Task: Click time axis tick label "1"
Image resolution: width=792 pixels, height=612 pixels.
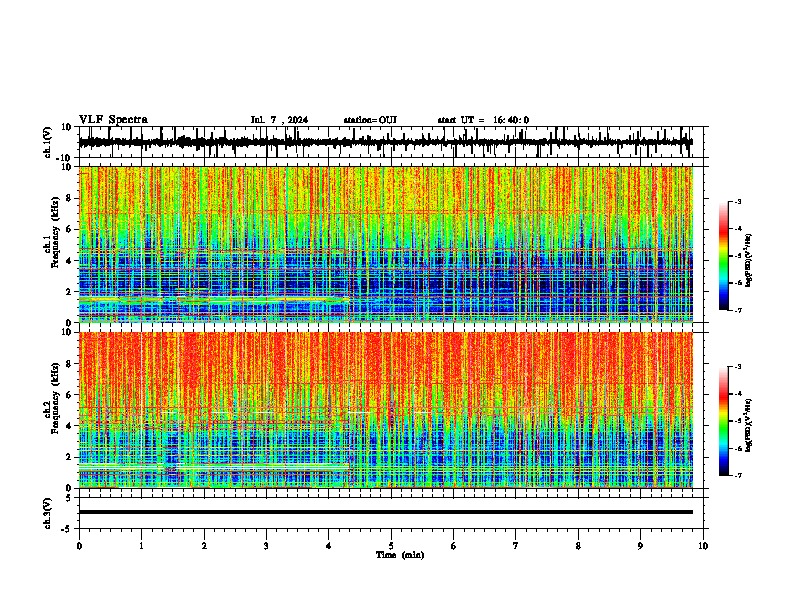Action: [141, 546]
